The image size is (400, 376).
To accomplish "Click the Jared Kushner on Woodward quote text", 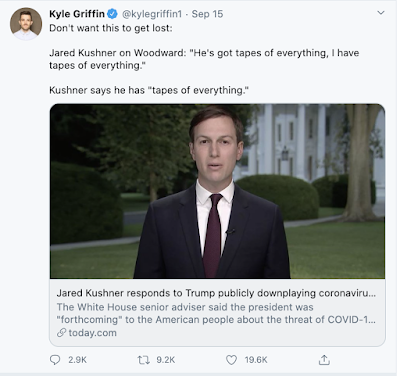I will (x=204, y=59).
